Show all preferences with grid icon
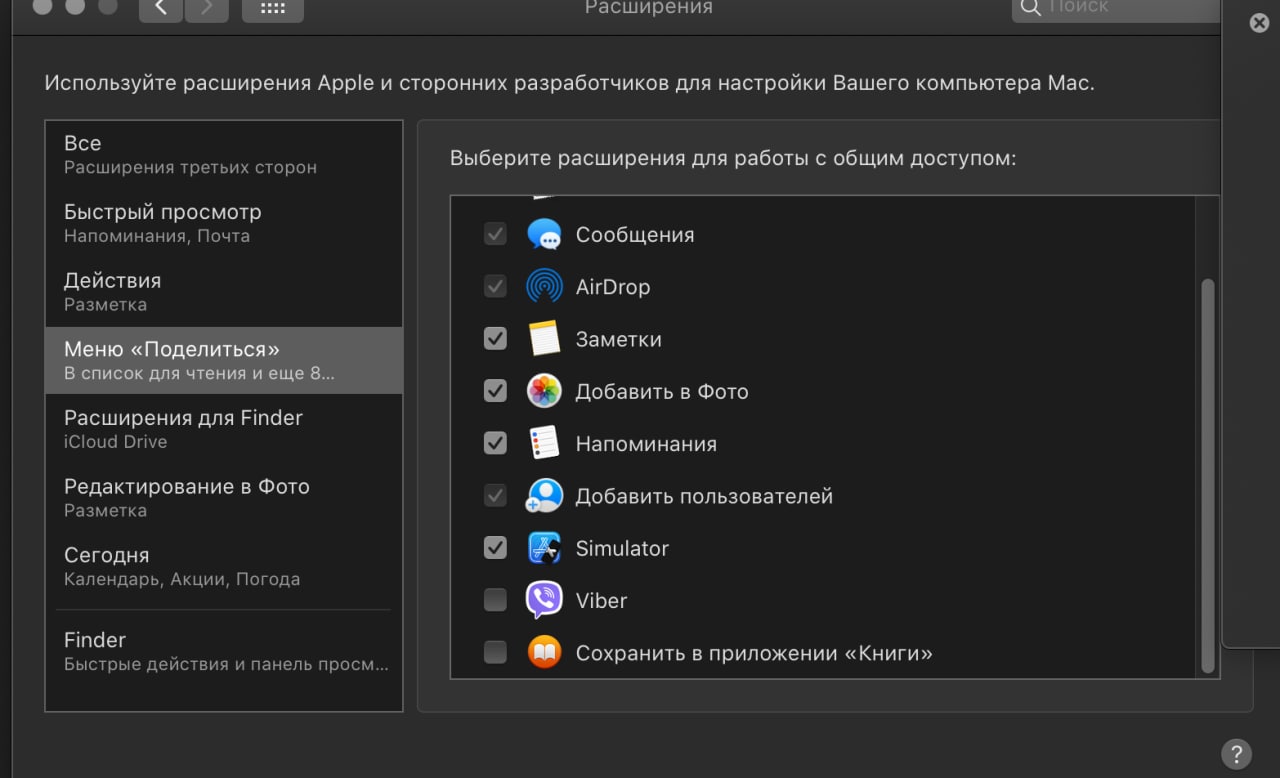This screenshot has width=1280, height=778. [272, 9]
